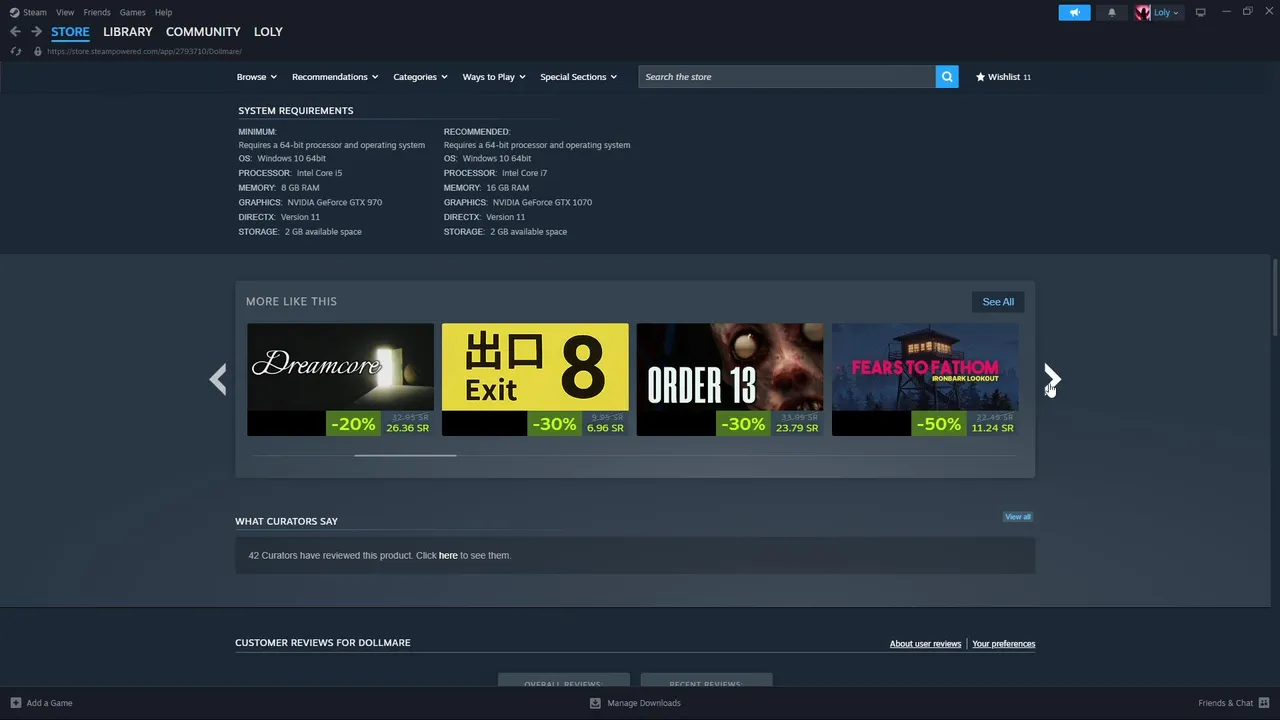Screen dimensions: 1280x720
Task: Open the LOLY profile tab
Action: click(x=268, y=32)
